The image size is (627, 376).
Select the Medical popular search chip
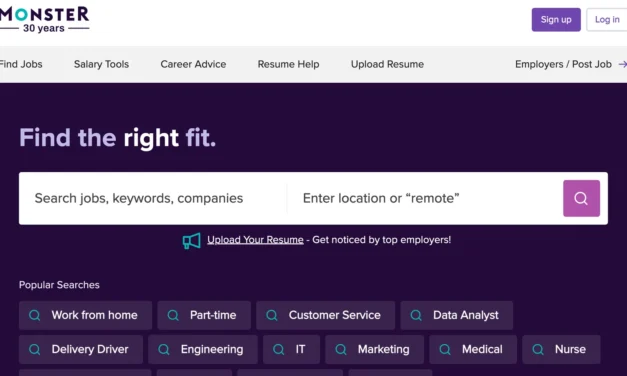pyautogui.click(x=473, y=349)
